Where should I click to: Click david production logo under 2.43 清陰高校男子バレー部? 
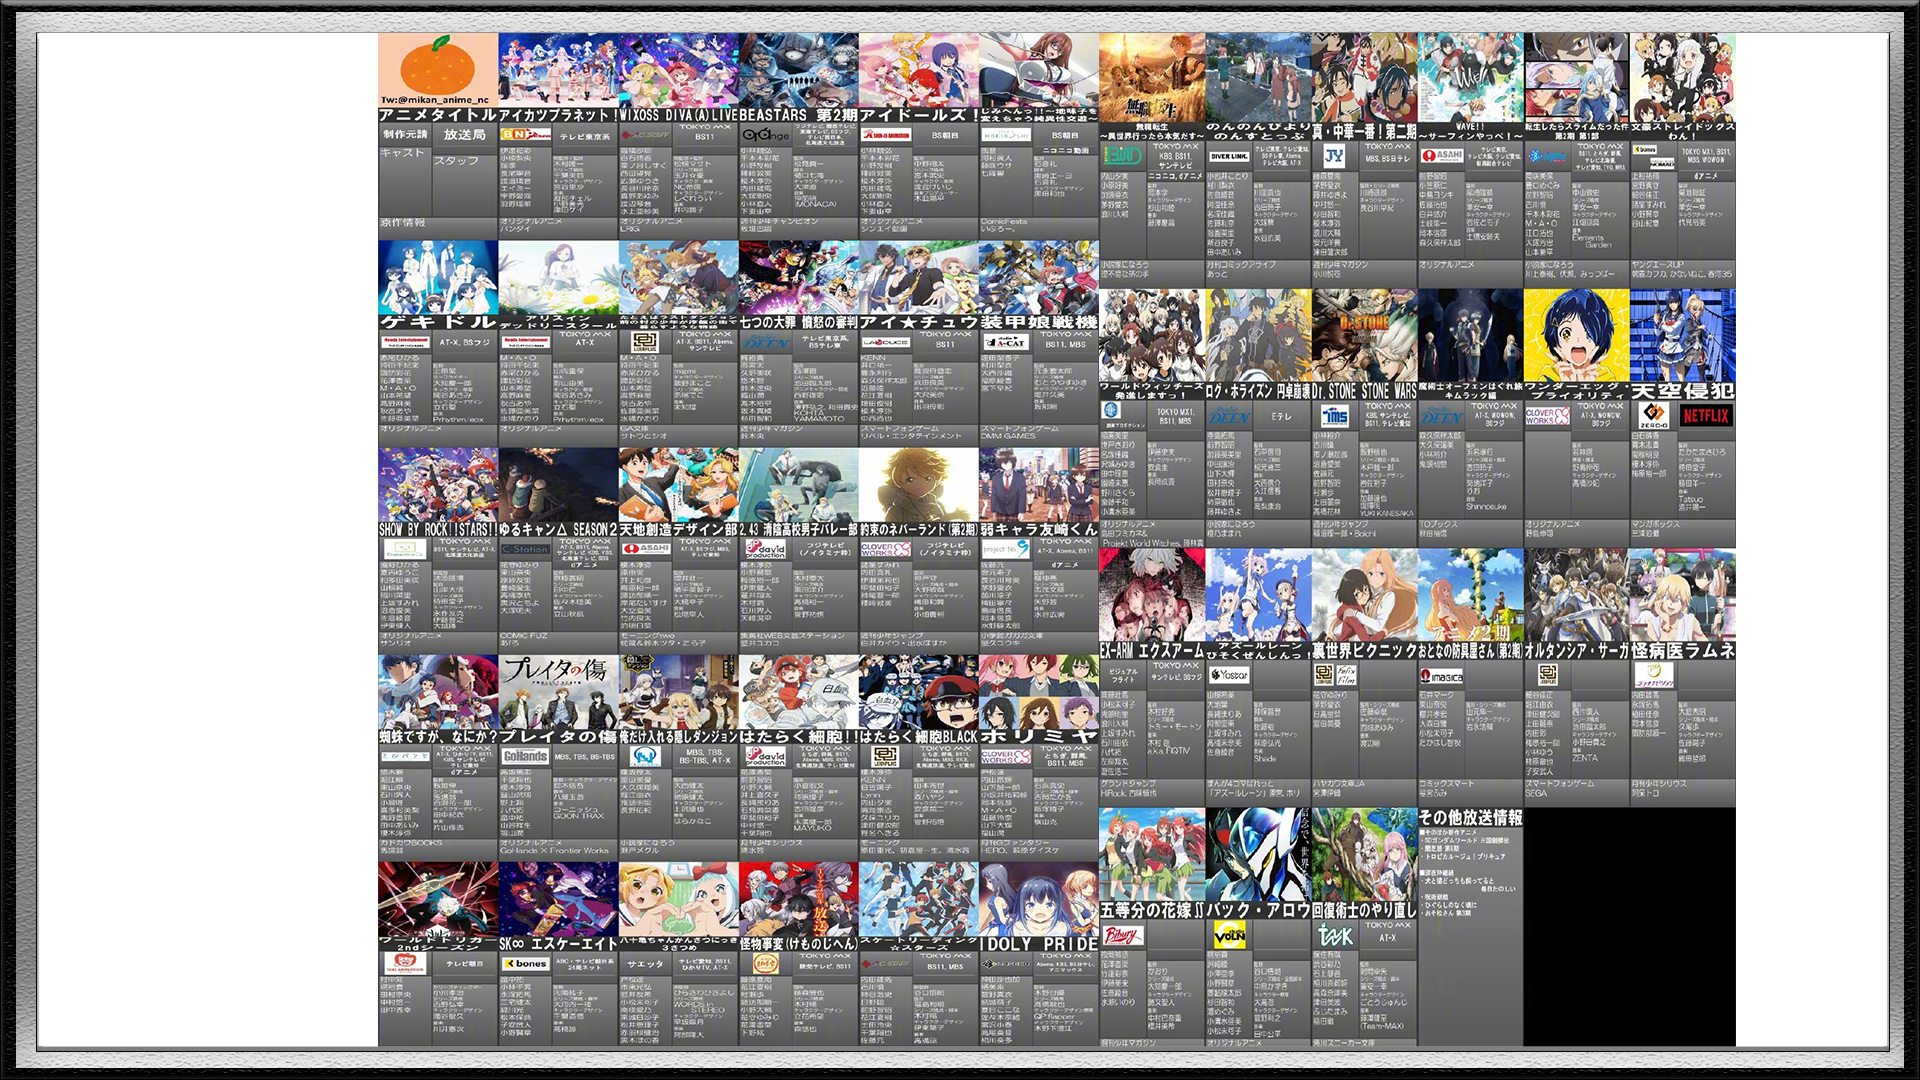tap(765, 549)
